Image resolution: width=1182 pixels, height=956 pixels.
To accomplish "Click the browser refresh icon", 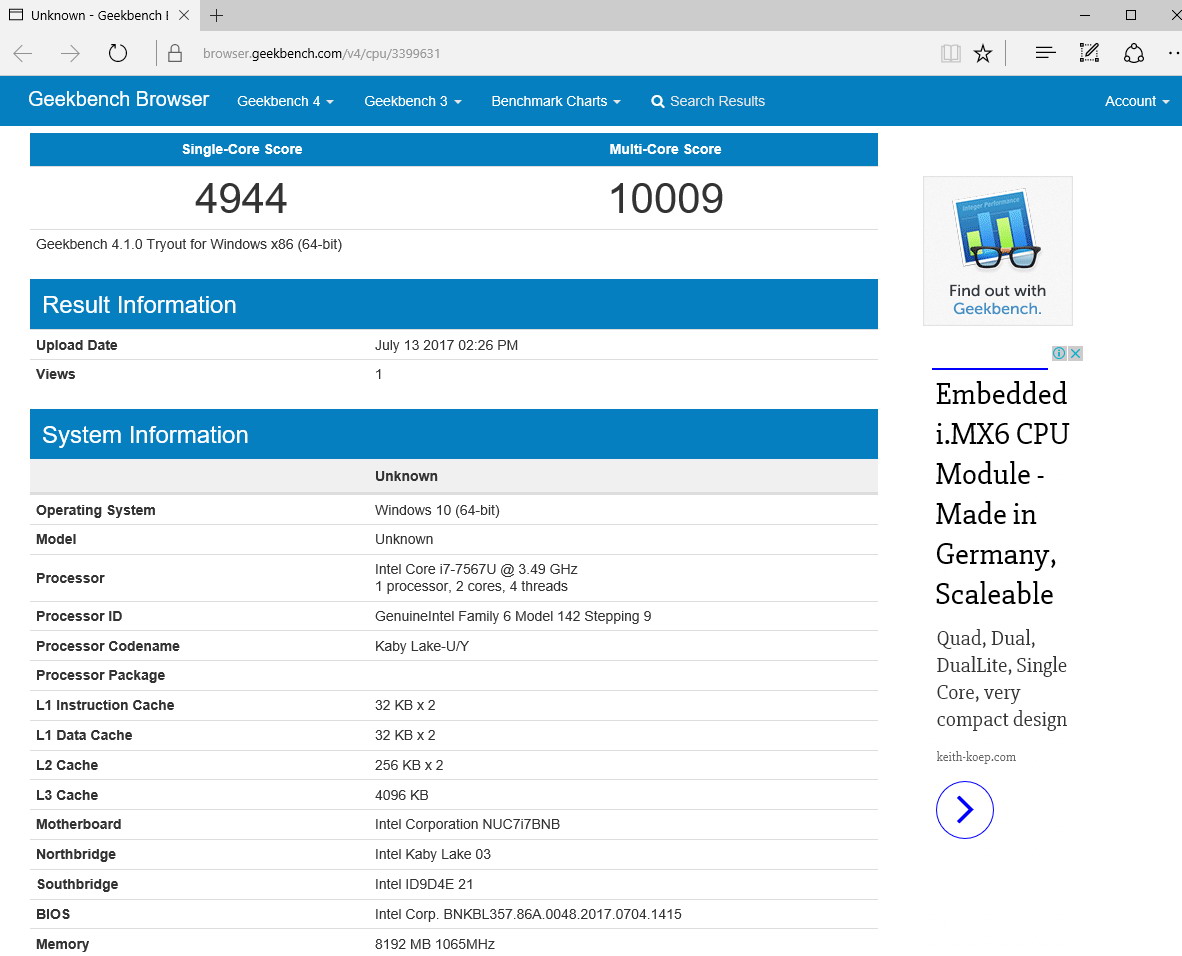I will [x=118, y=54].
